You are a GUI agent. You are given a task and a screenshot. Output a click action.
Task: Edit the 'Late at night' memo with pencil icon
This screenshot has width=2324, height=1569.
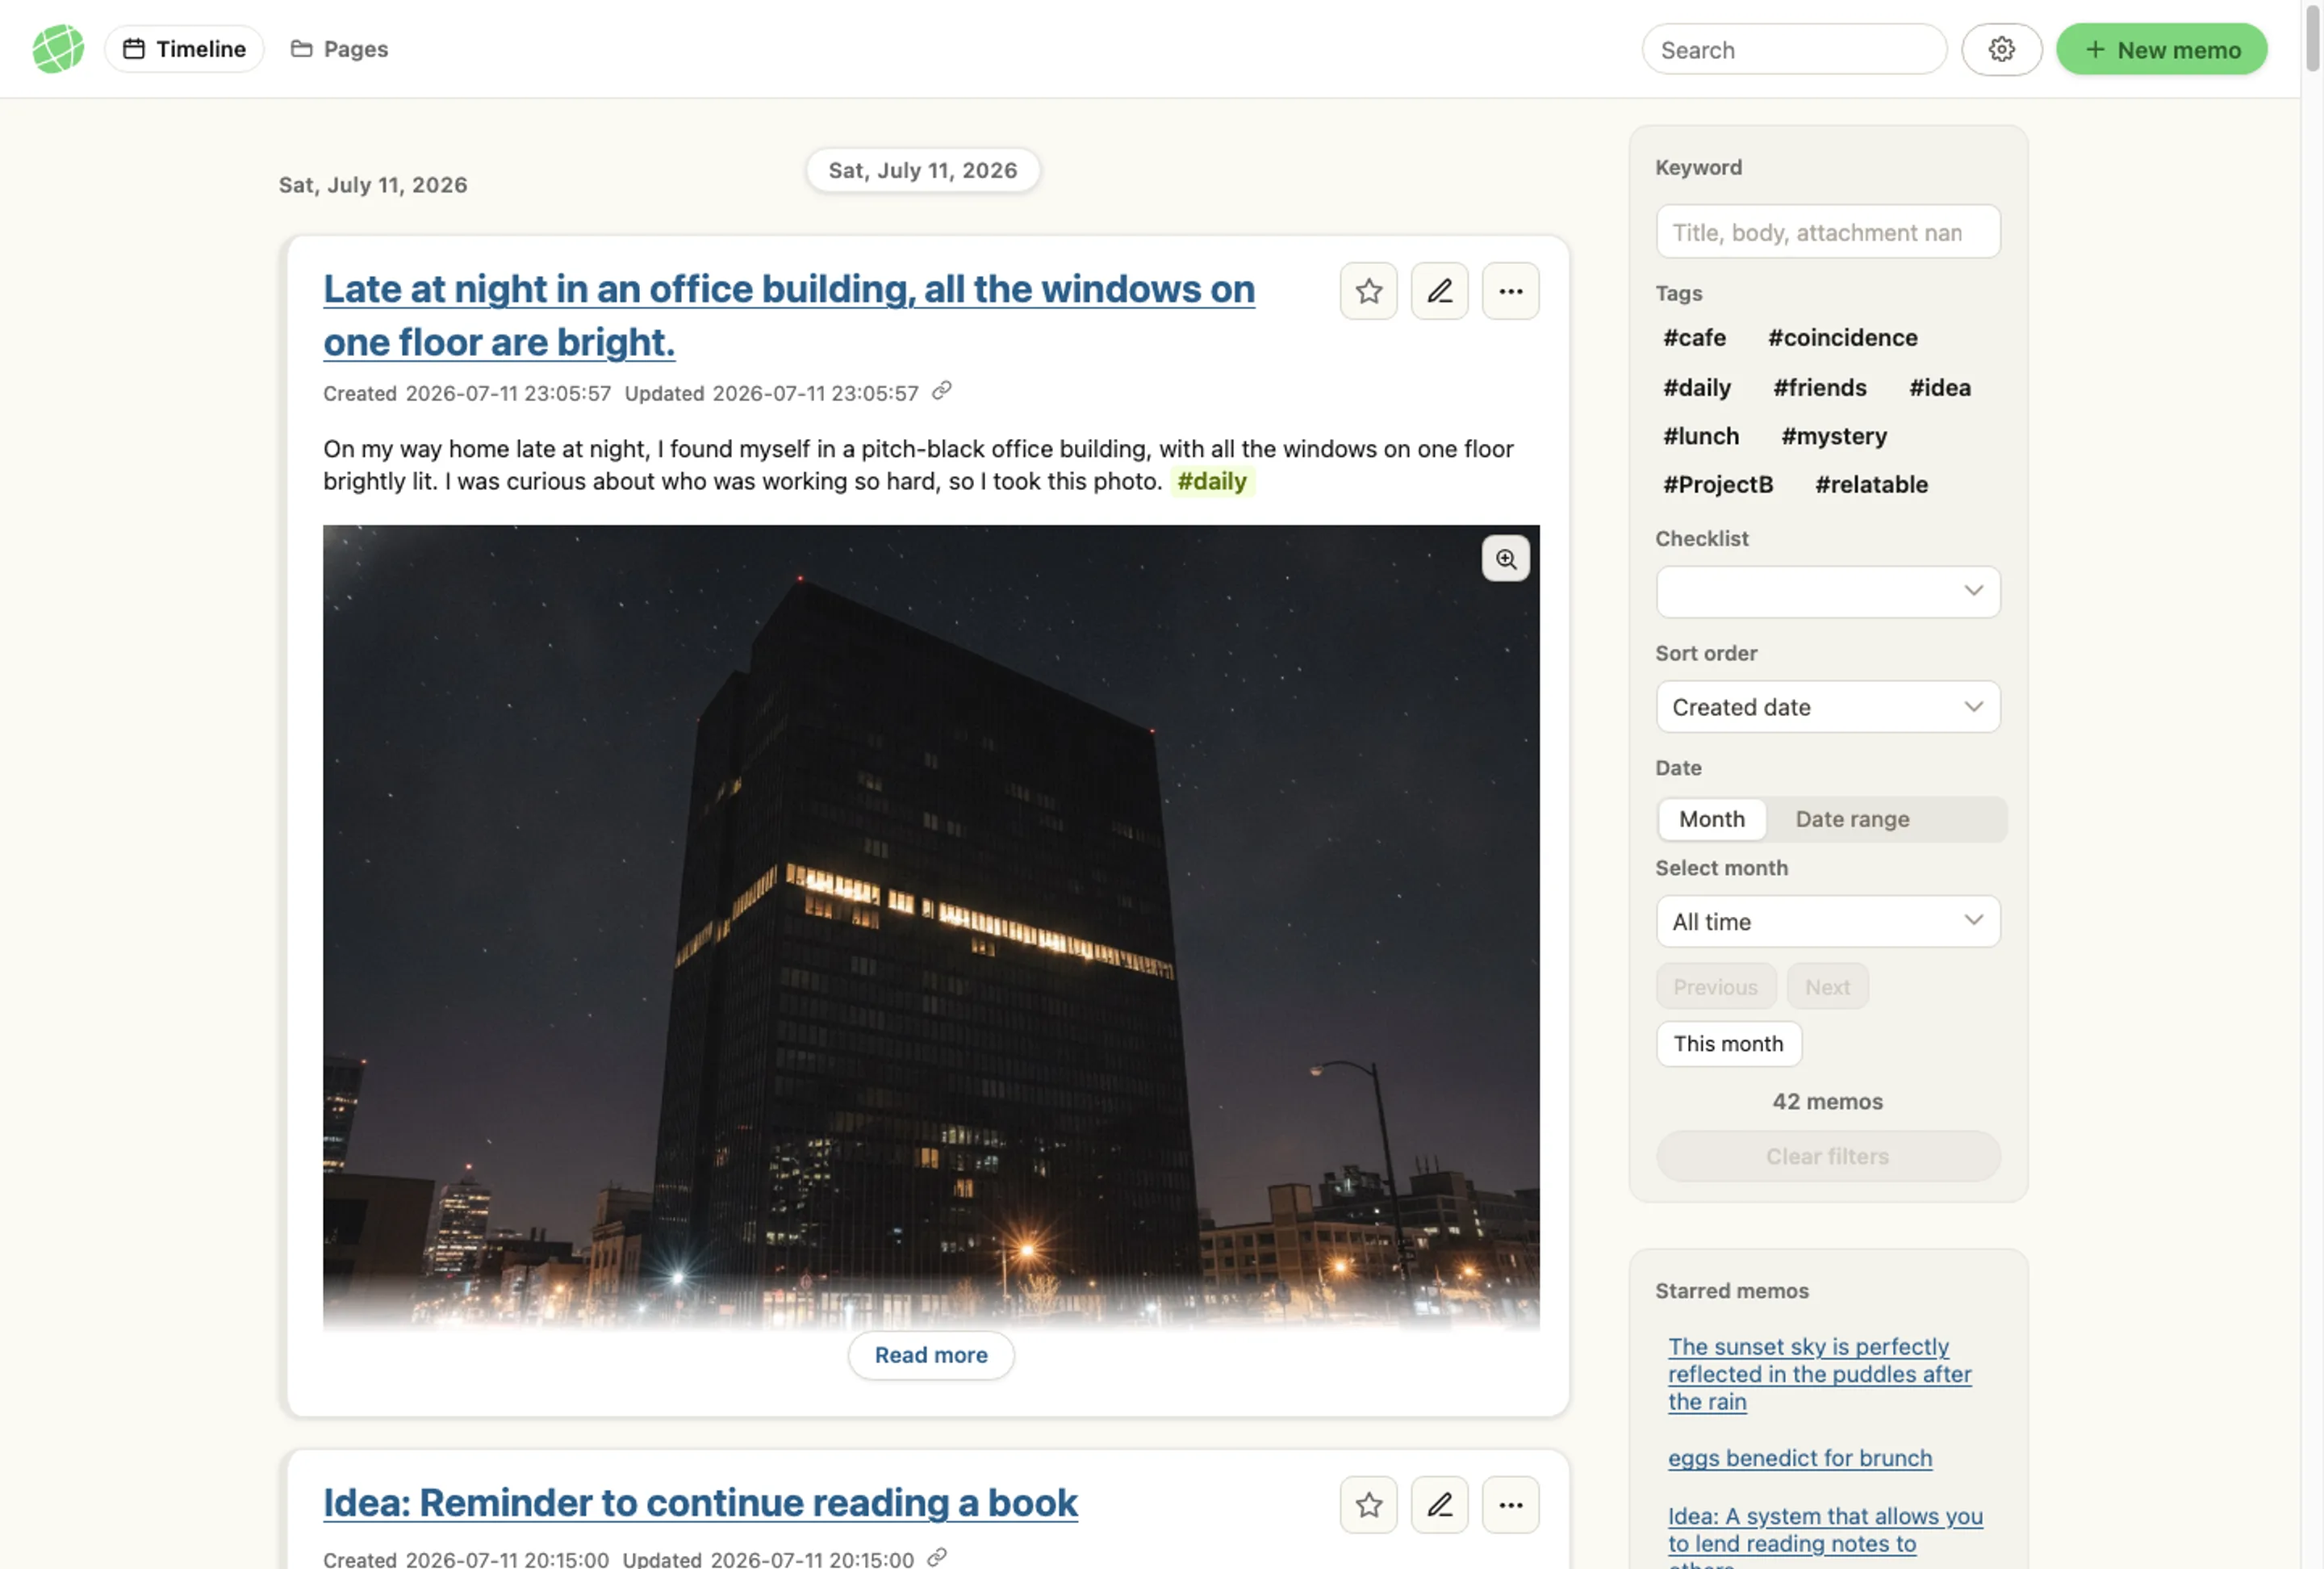1439,291
